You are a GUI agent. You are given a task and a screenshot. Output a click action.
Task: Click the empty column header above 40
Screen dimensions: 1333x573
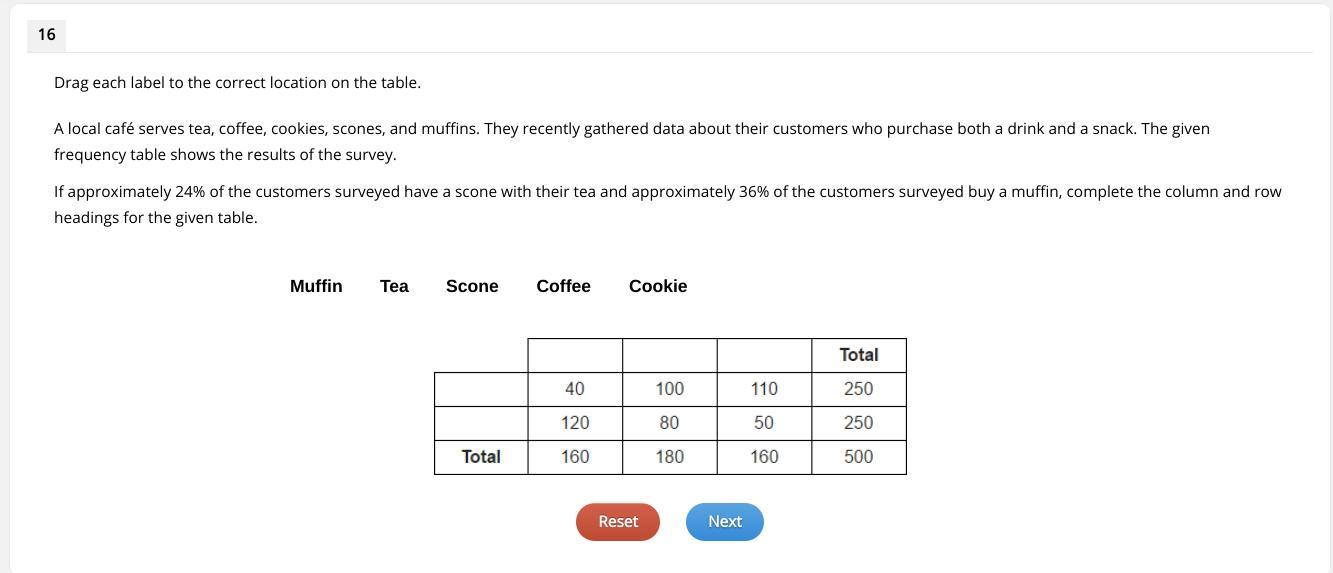pyautogui.click(x=575, y=355)
